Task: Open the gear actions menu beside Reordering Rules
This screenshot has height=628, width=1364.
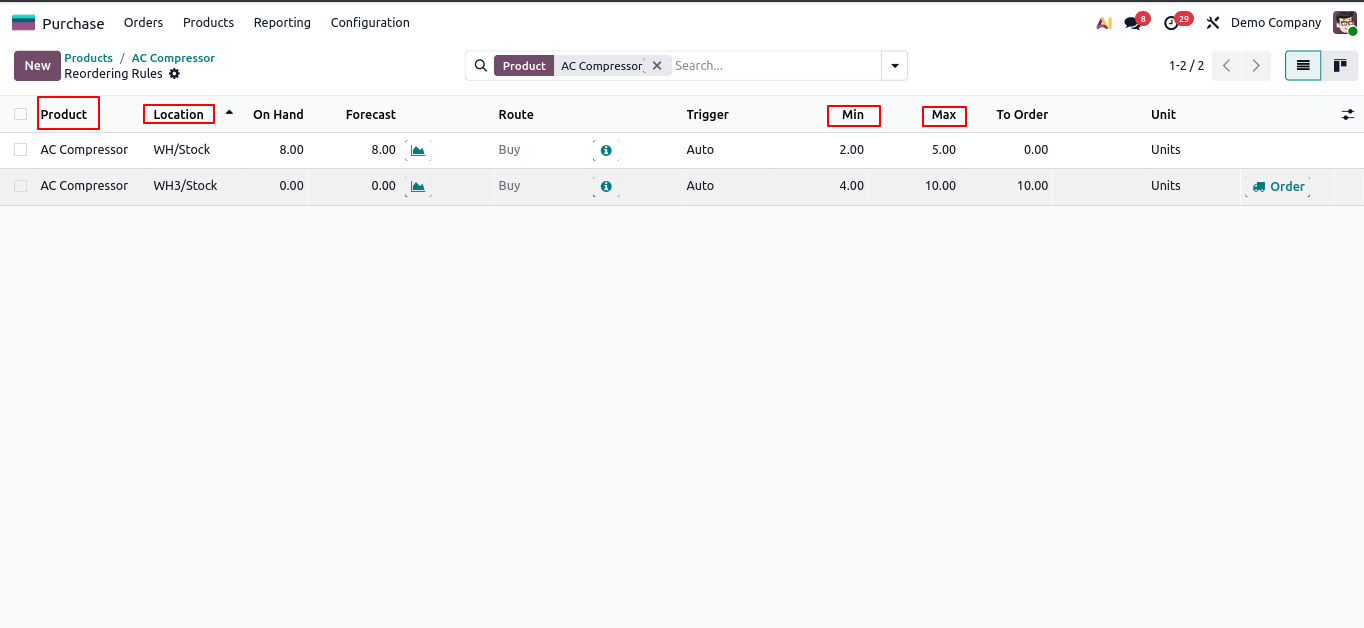Action: pyautogui.click(x=174, y=74)
